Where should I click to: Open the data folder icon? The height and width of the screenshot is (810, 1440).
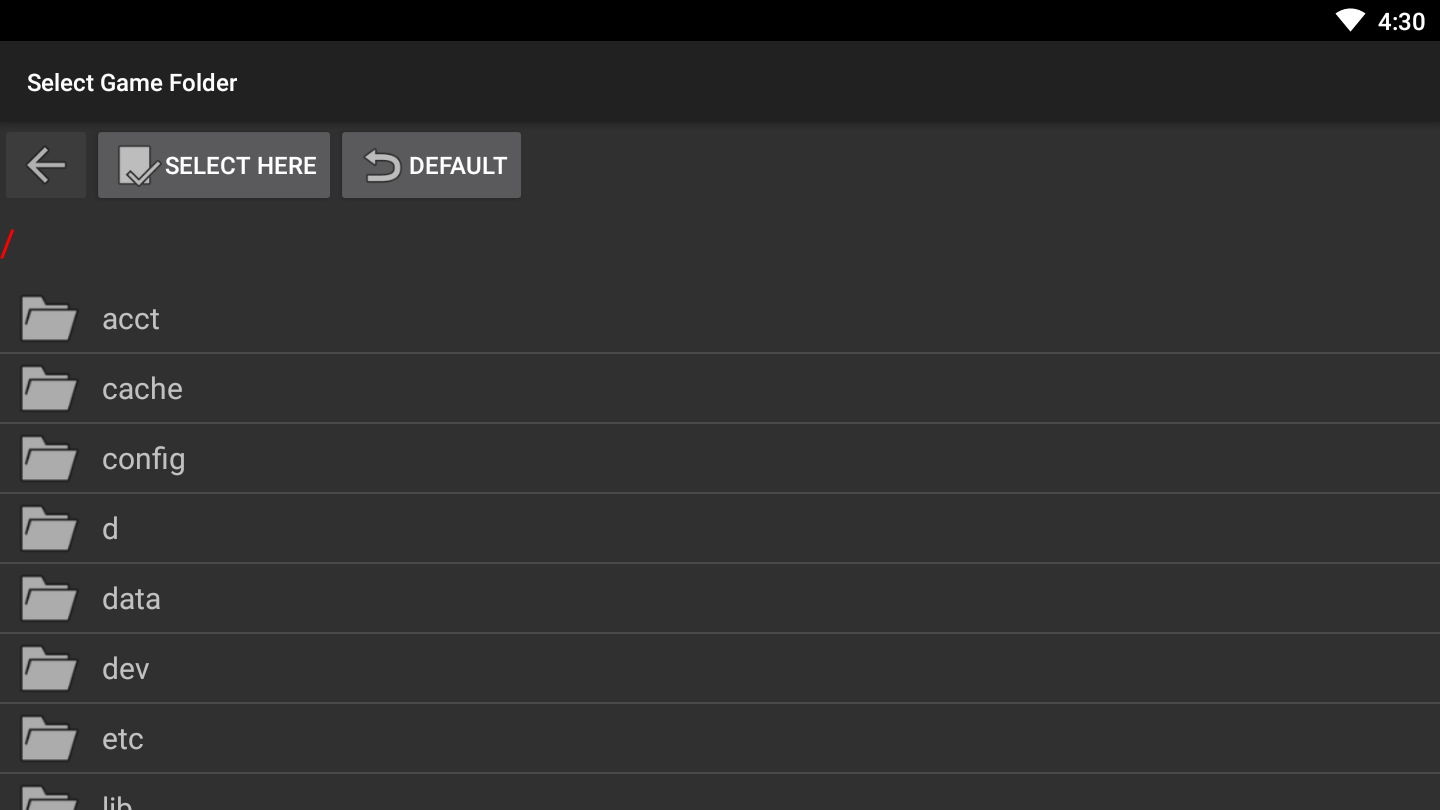click(x=49, y=598)
